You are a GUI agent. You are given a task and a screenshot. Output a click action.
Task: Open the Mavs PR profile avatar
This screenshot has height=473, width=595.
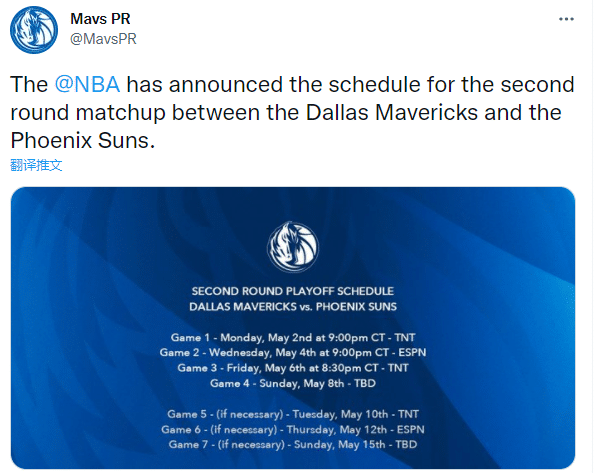click(34, 30)
